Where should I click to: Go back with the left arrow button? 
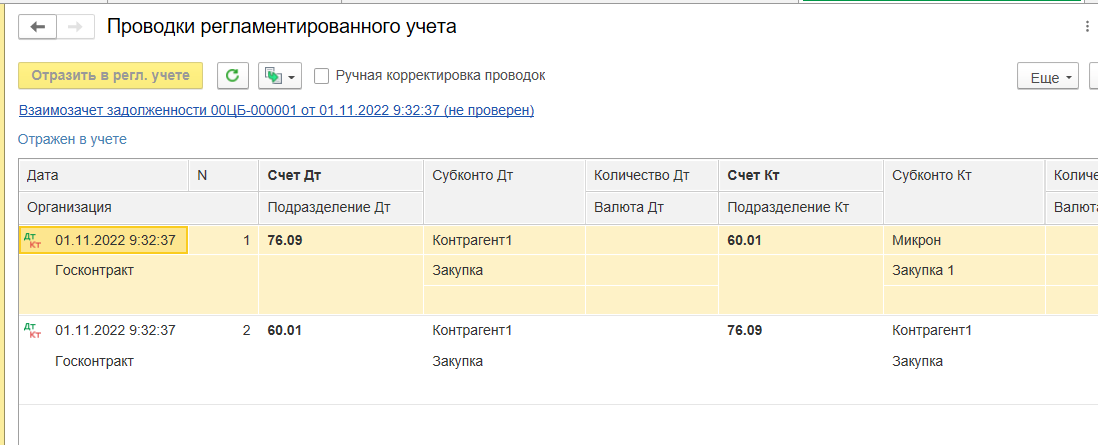coord(37,27)
